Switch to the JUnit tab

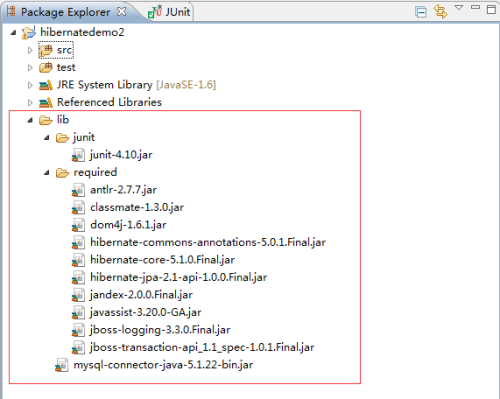(x=170, y=12)
